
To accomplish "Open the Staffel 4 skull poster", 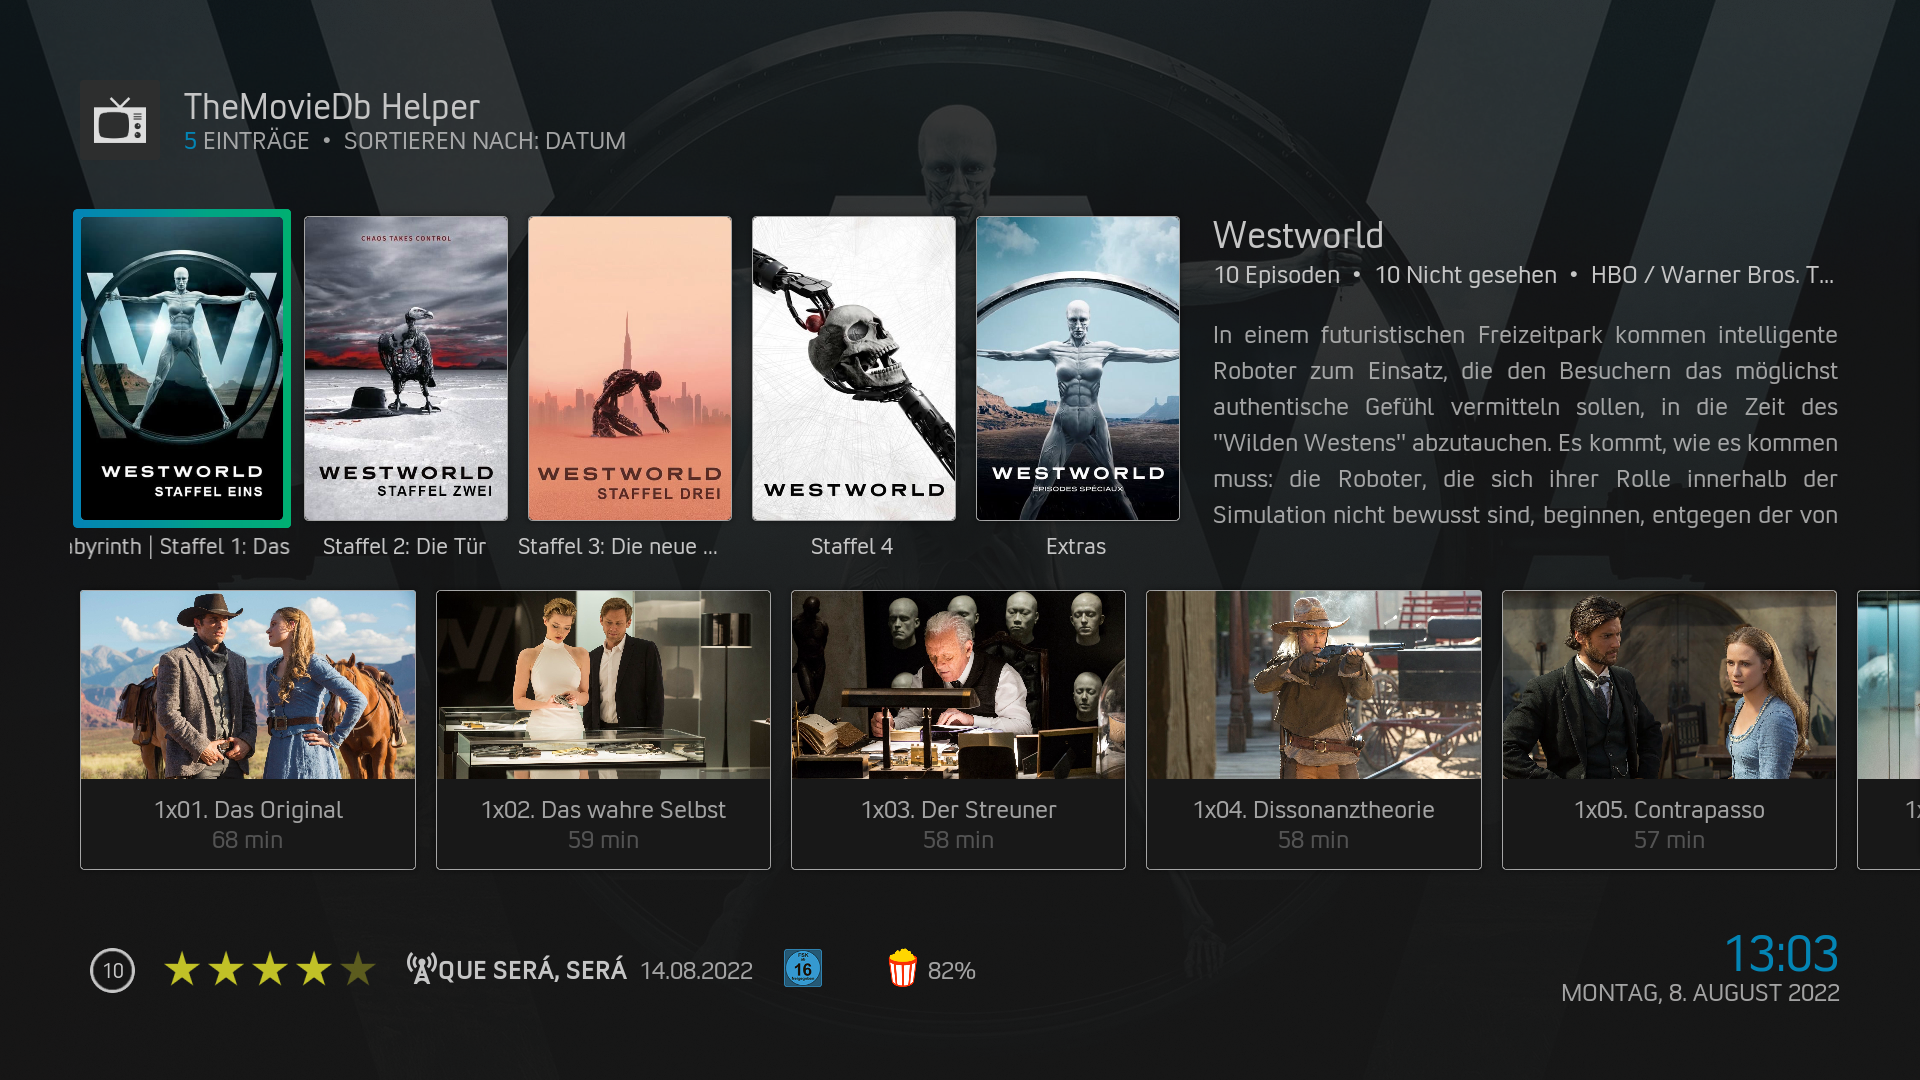I will coord(854,368).
